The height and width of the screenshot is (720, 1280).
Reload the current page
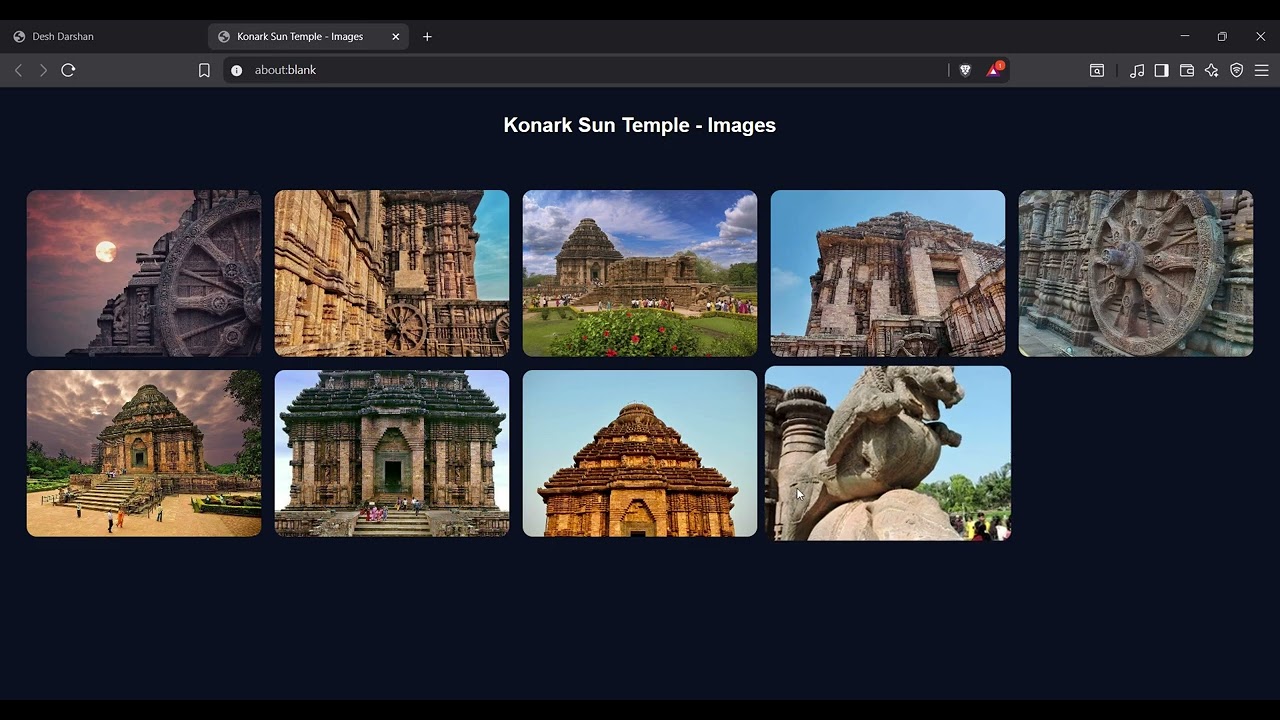68,70
